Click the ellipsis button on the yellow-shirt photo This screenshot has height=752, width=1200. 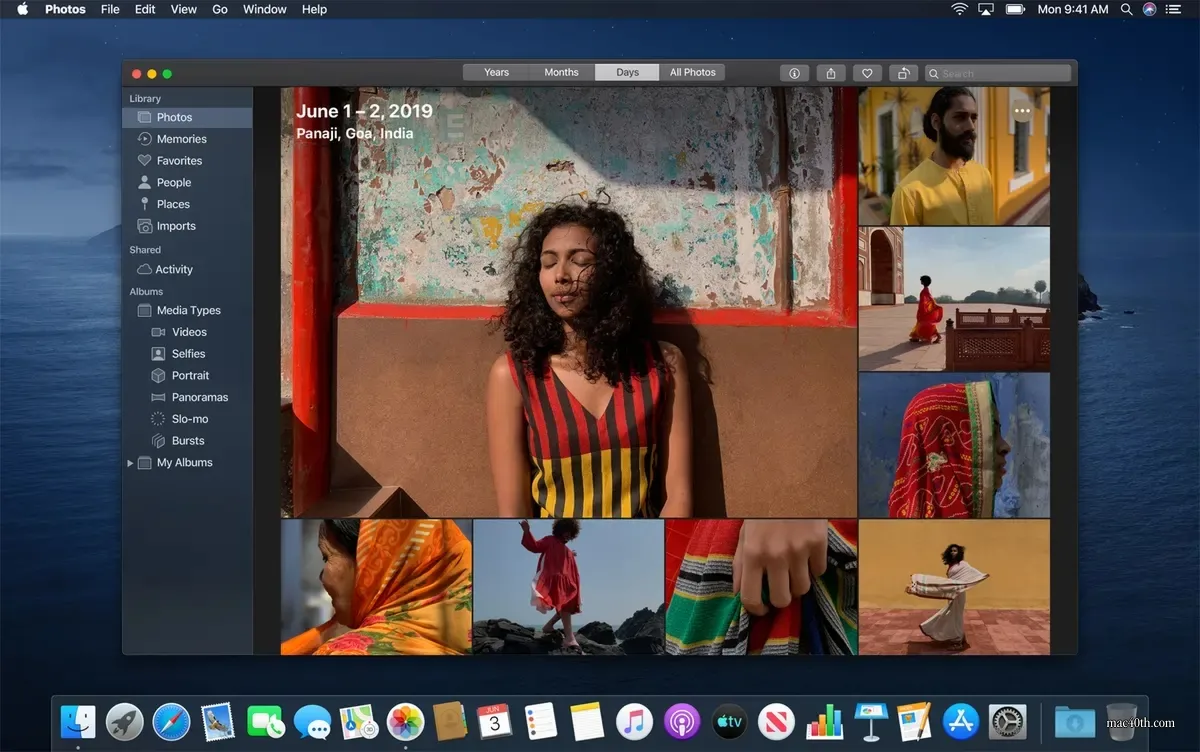tap(1023, 112)
